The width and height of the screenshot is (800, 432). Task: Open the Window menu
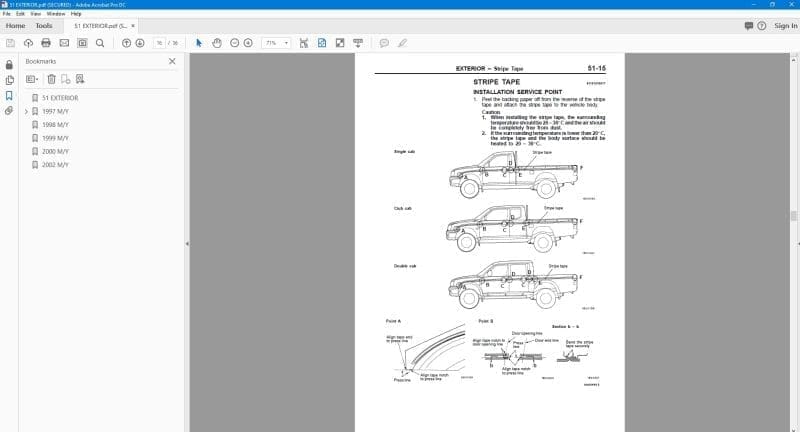point(56,14)
